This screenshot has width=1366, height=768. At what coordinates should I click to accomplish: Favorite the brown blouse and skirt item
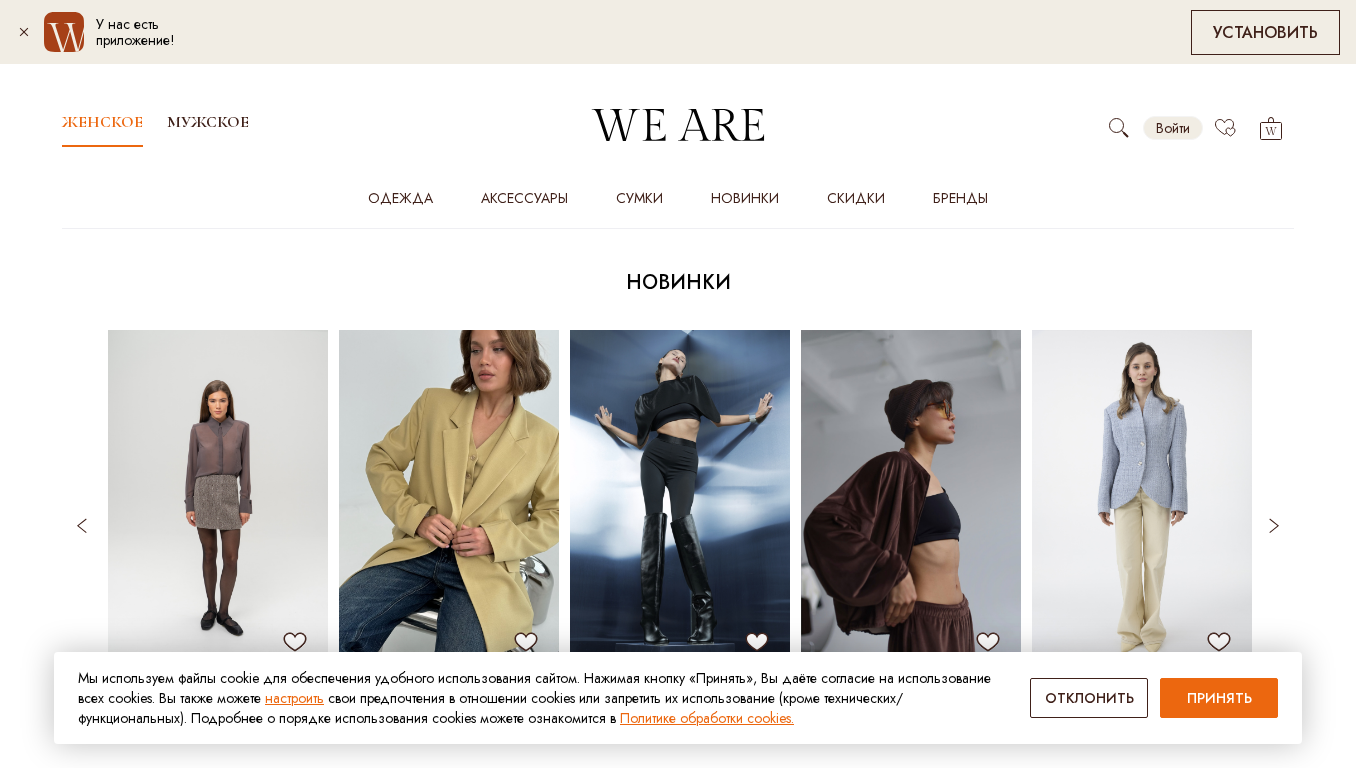[295, 642]
